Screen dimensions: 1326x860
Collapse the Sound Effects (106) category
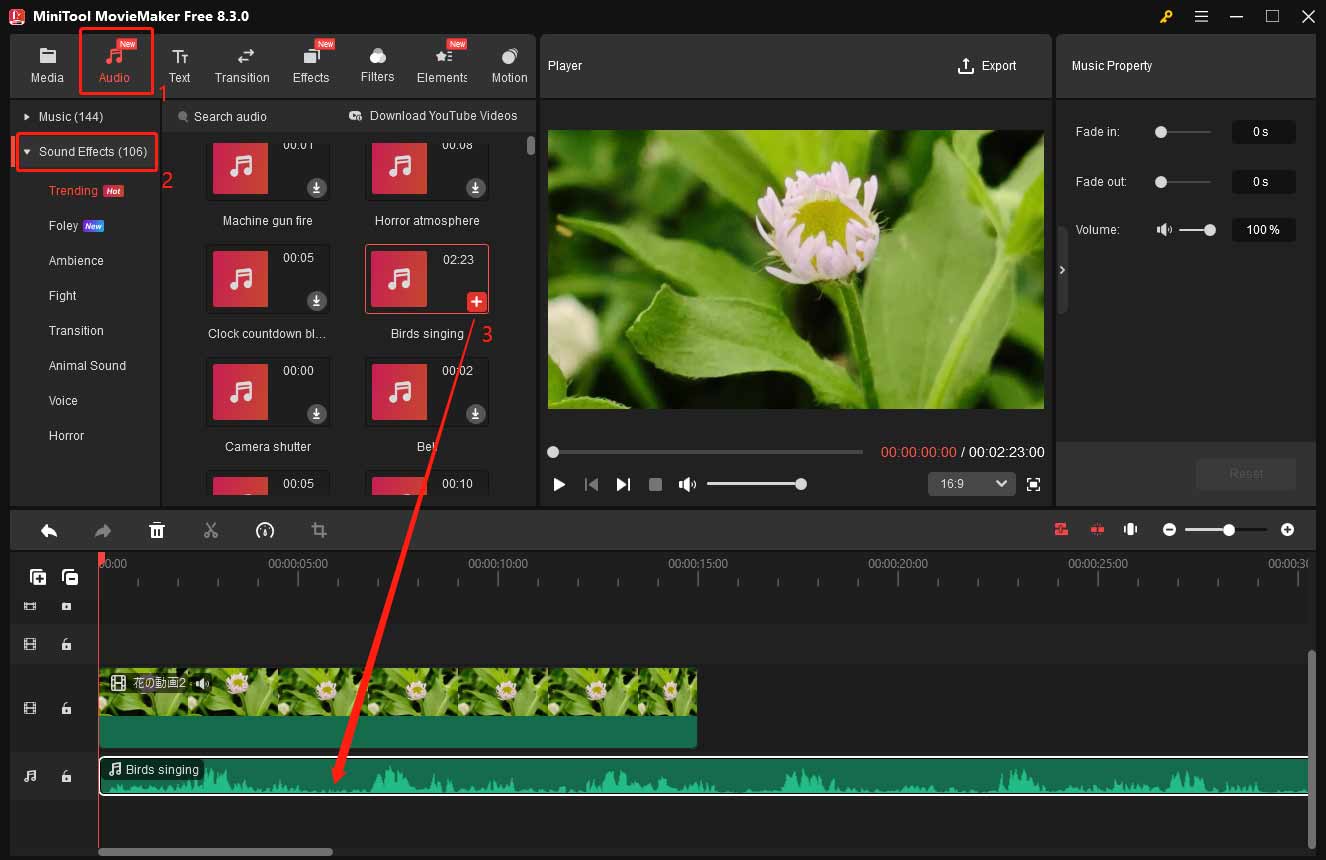pyautogui.click(x=88, y=152)
